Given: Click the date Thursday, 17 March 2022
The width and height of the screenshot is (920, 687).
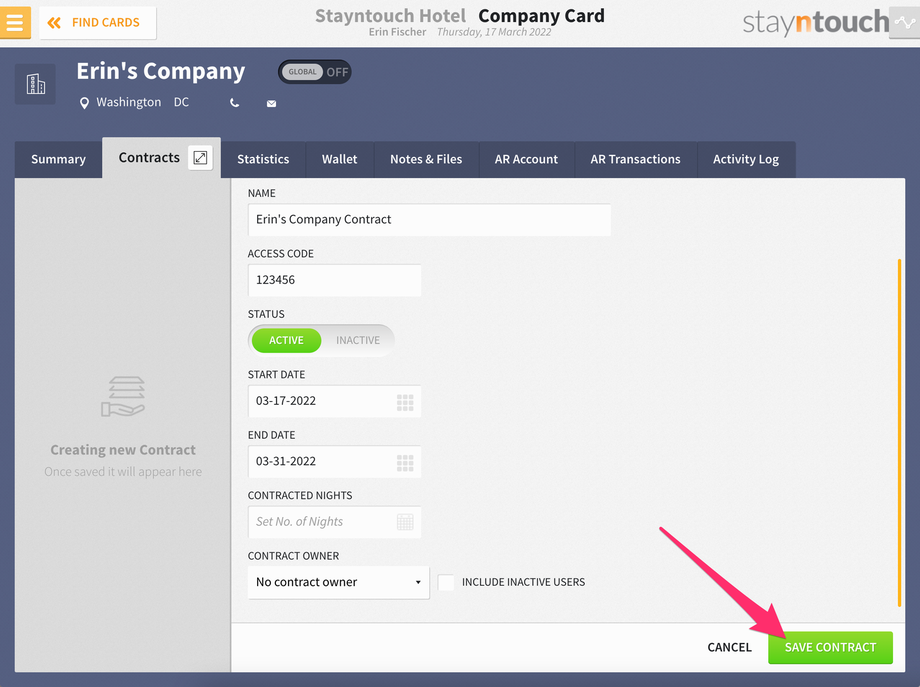Looking at the screenshot, I should pyautogui.click(x=494, y=32).
